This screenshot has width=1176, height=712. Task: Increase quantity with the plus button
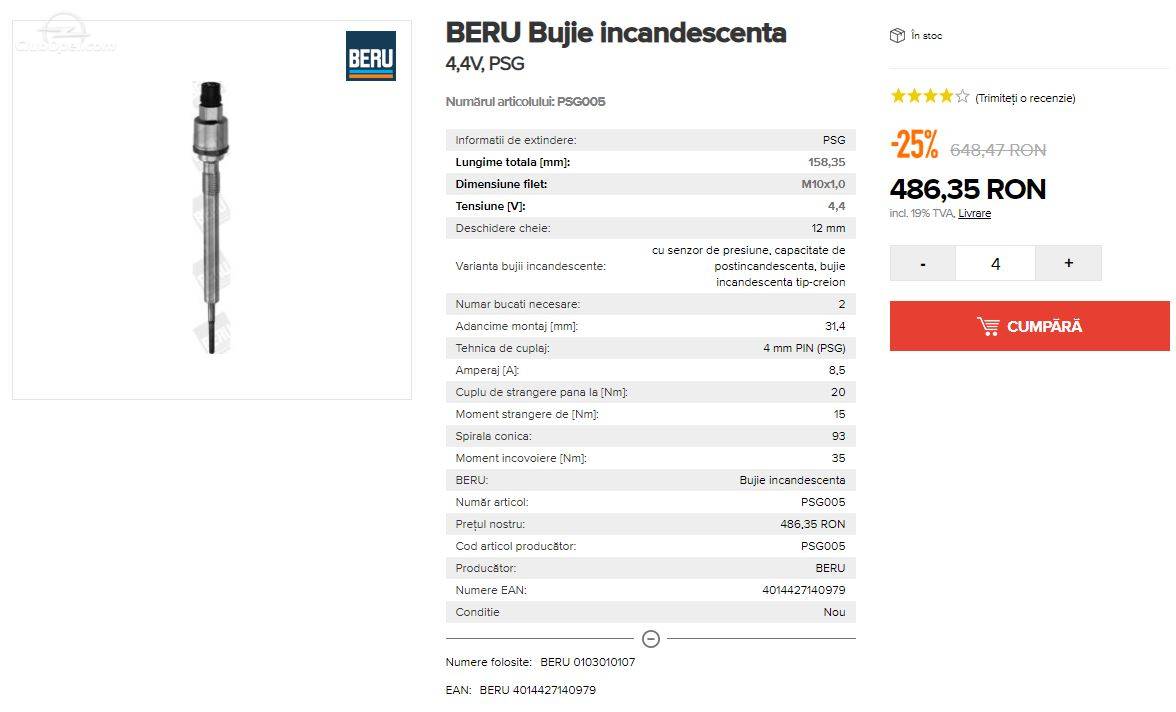[x=1069, y=263]
